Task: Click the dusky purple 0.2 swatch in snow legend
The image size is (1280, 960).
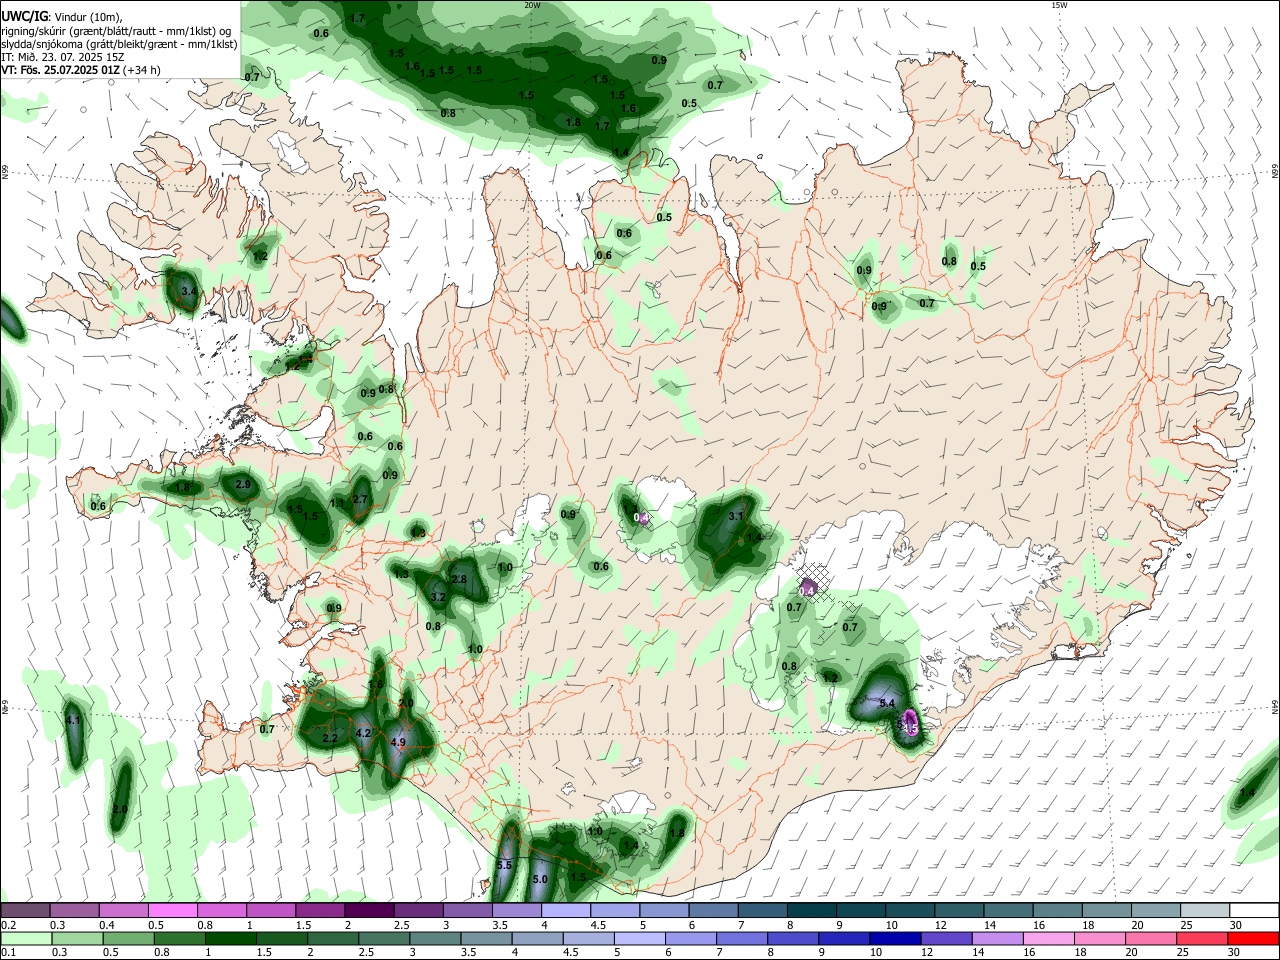Action: coord(25,910)
